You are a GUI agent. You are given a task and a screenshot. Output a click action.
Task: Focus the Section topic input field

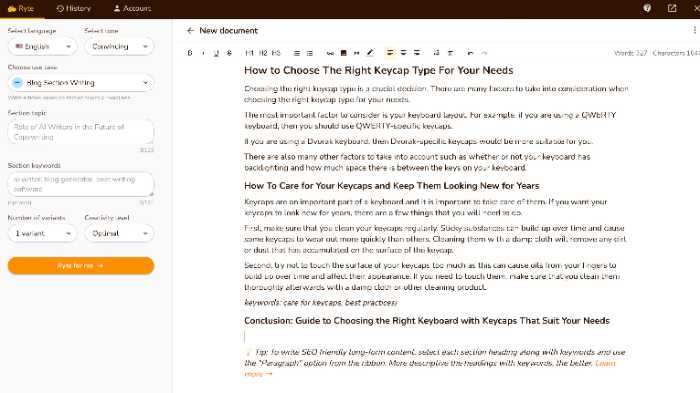(81, 132)
